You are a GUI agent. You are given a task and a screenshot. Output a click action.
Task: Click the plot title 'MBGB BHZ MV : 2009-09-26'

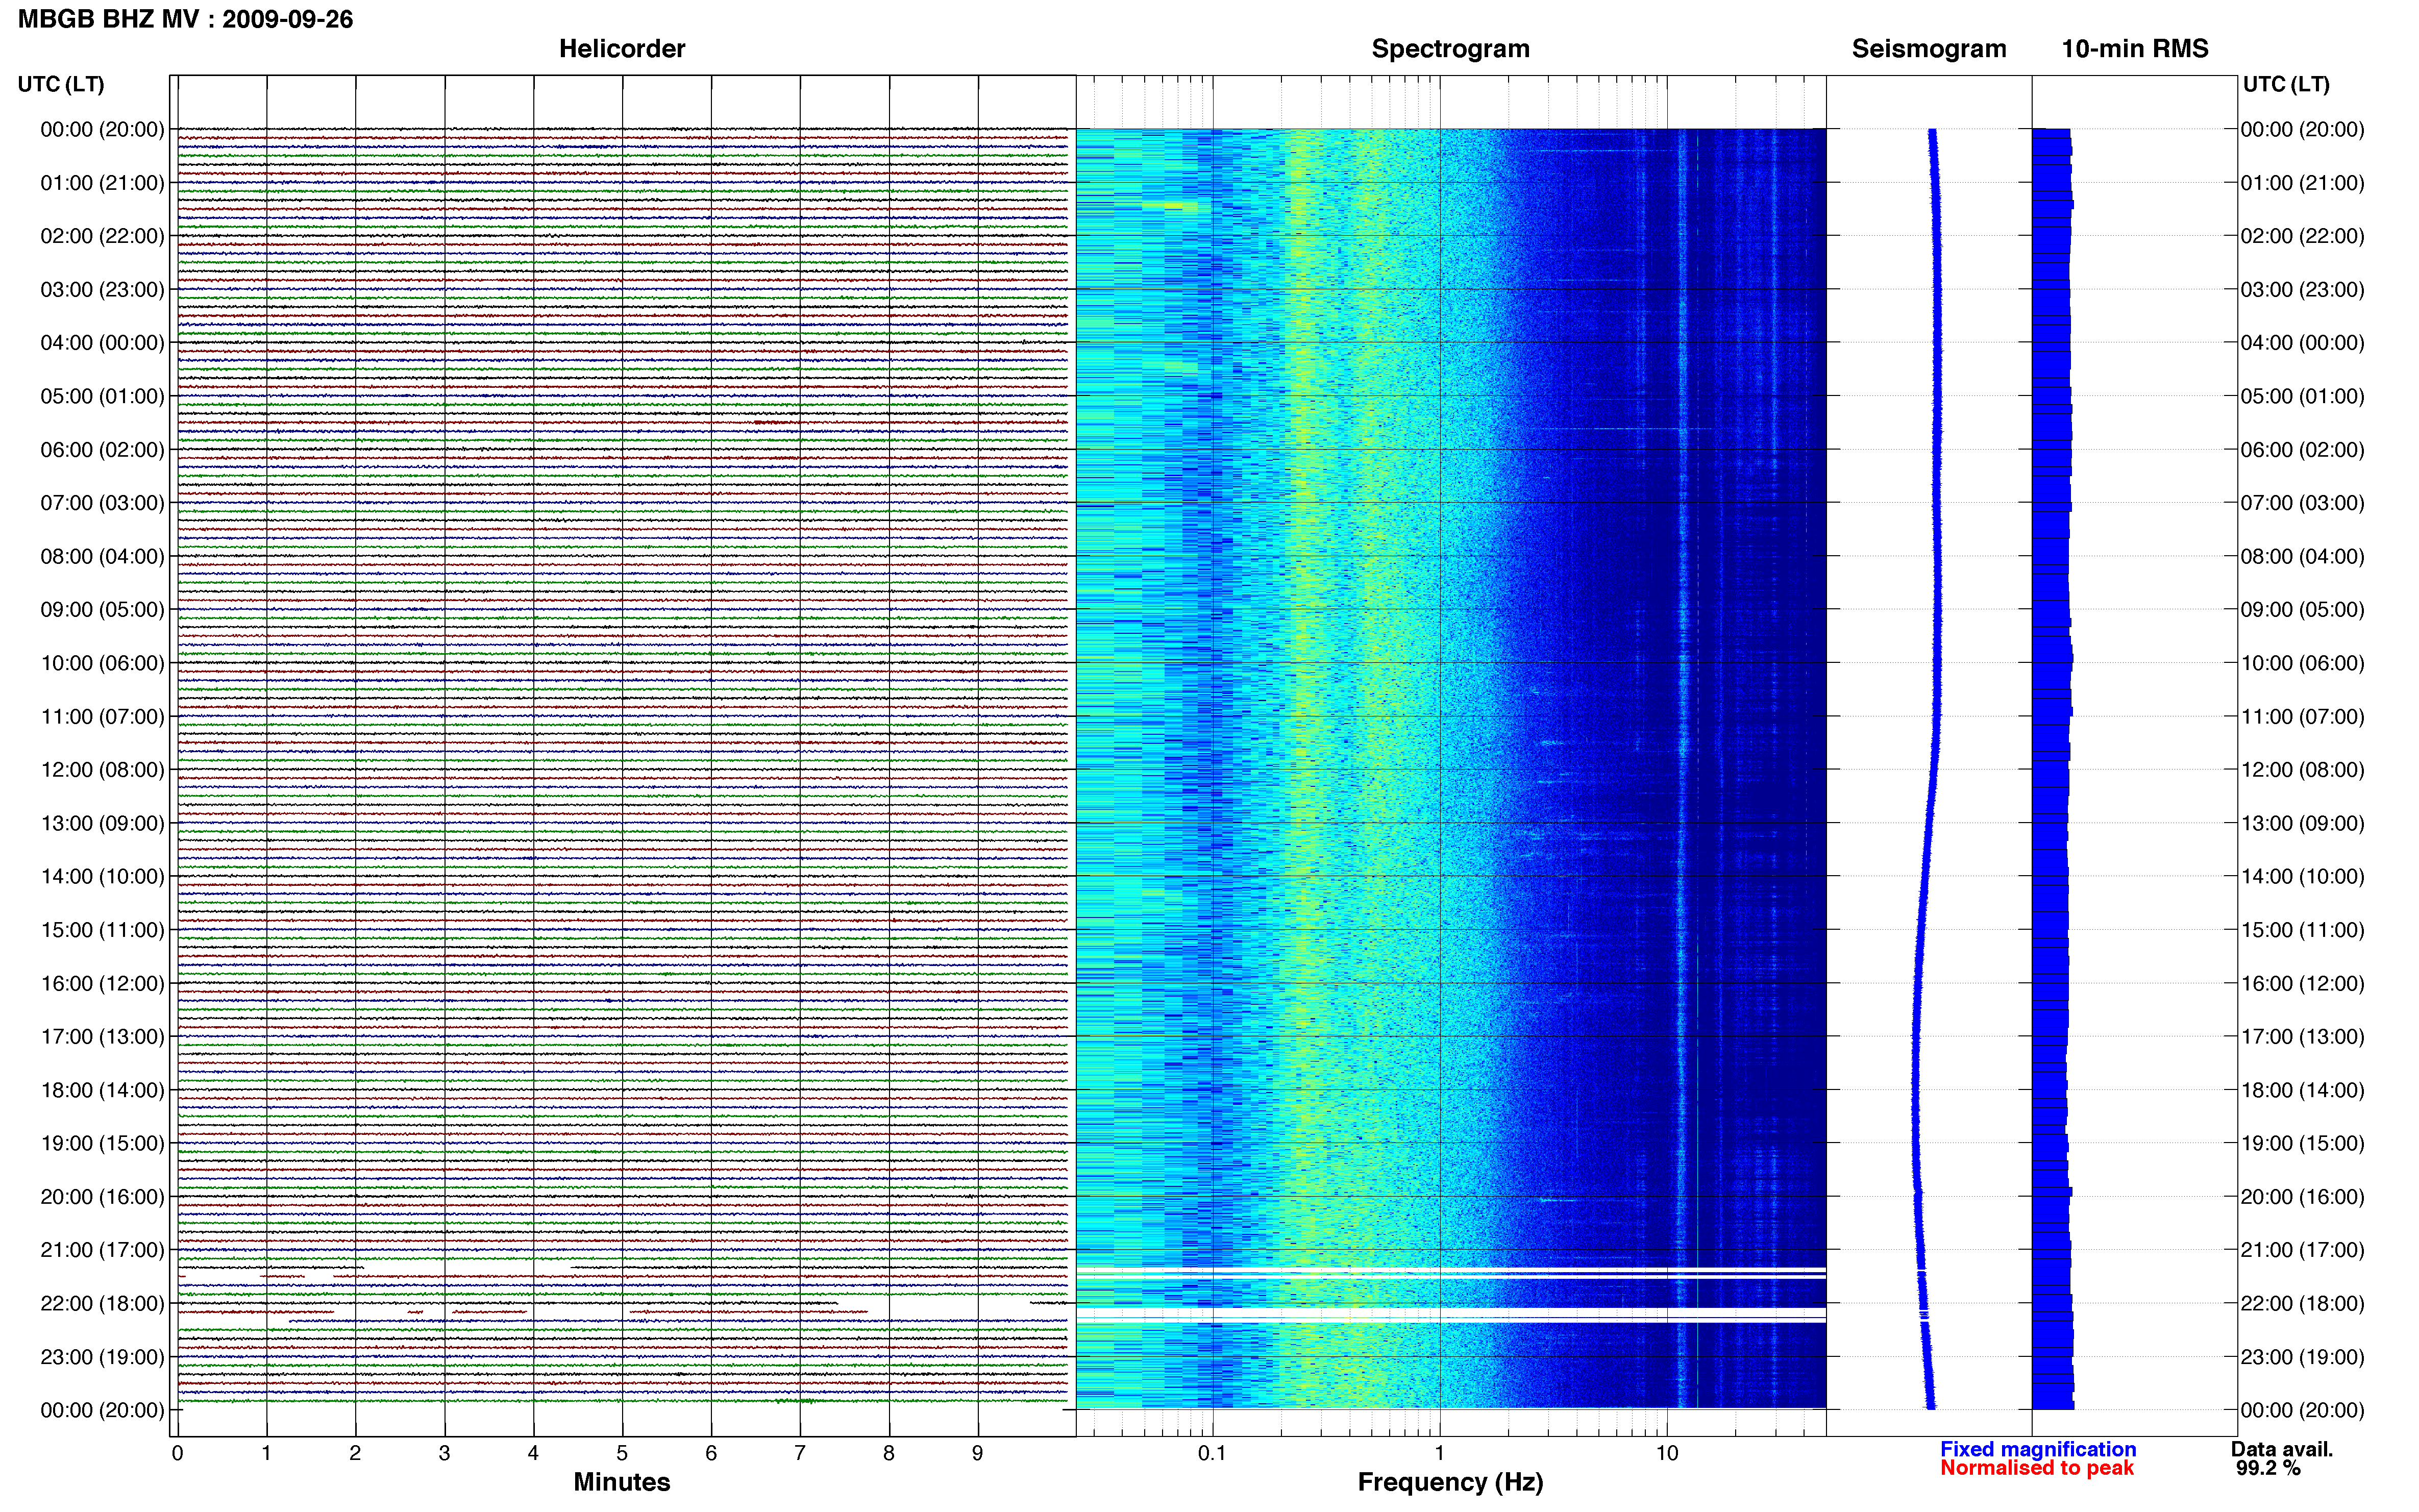click(186, 19)
